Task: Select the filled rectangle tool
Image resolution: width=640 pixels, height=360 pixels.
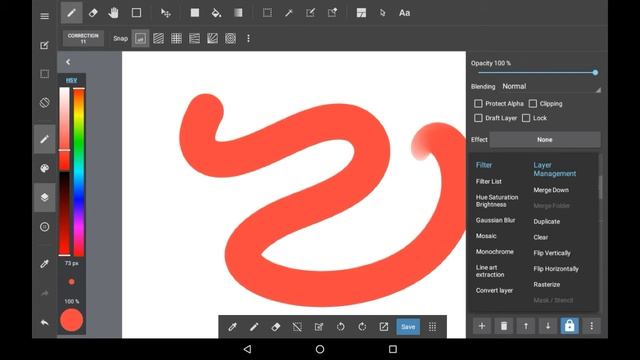Action: click(x=195, y=13)
